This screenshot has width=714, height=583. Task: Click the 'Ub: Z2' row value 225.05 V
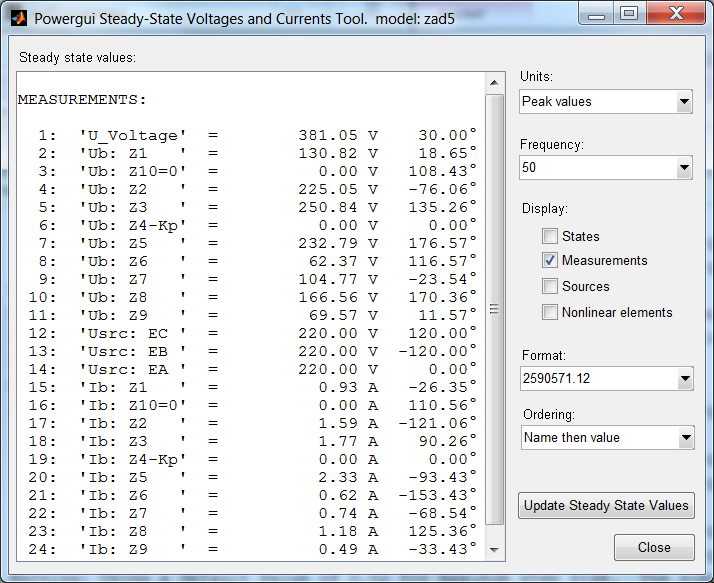coord(338,189)
